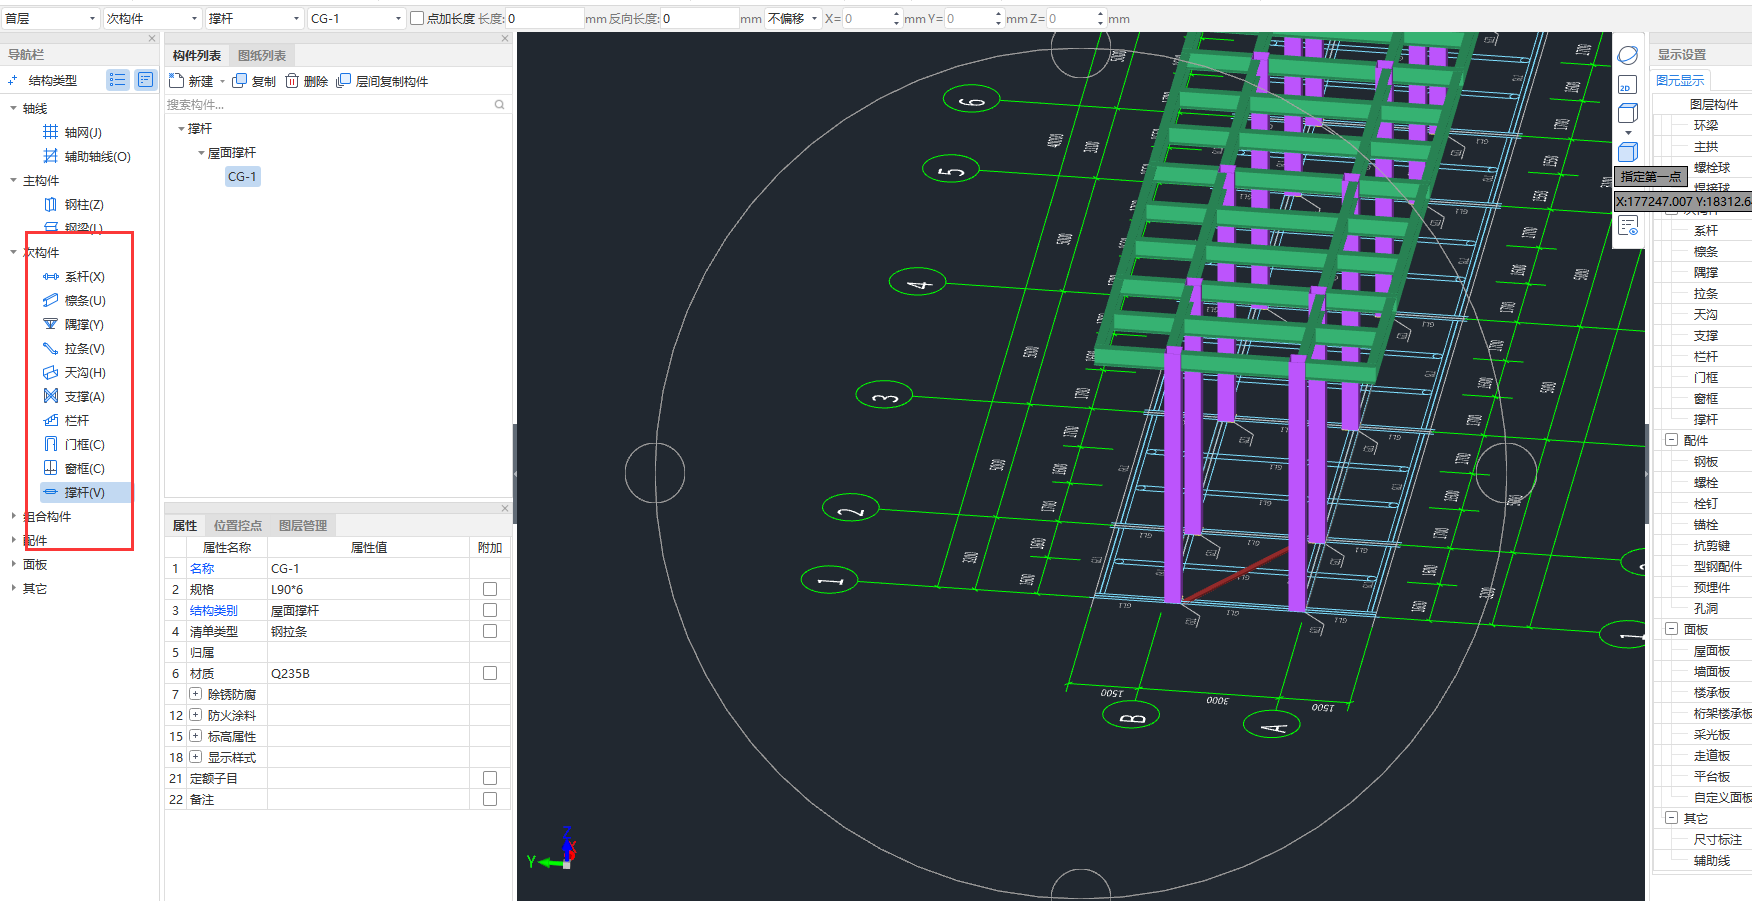Click the 新建 new component button
The image size is (1752, 901).
[x=192, y=81]
